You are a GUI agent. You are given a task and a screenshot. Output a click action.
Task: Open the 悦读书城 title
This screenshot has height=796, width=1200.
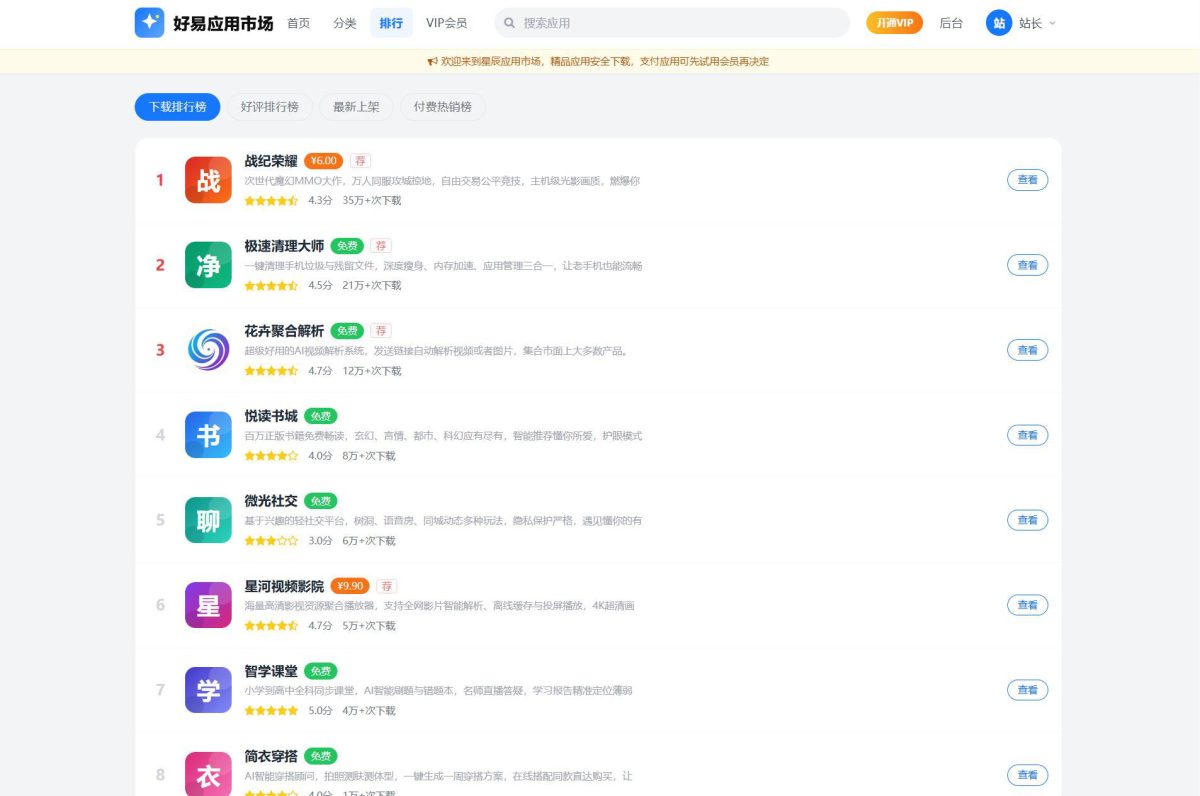[271, 416]
